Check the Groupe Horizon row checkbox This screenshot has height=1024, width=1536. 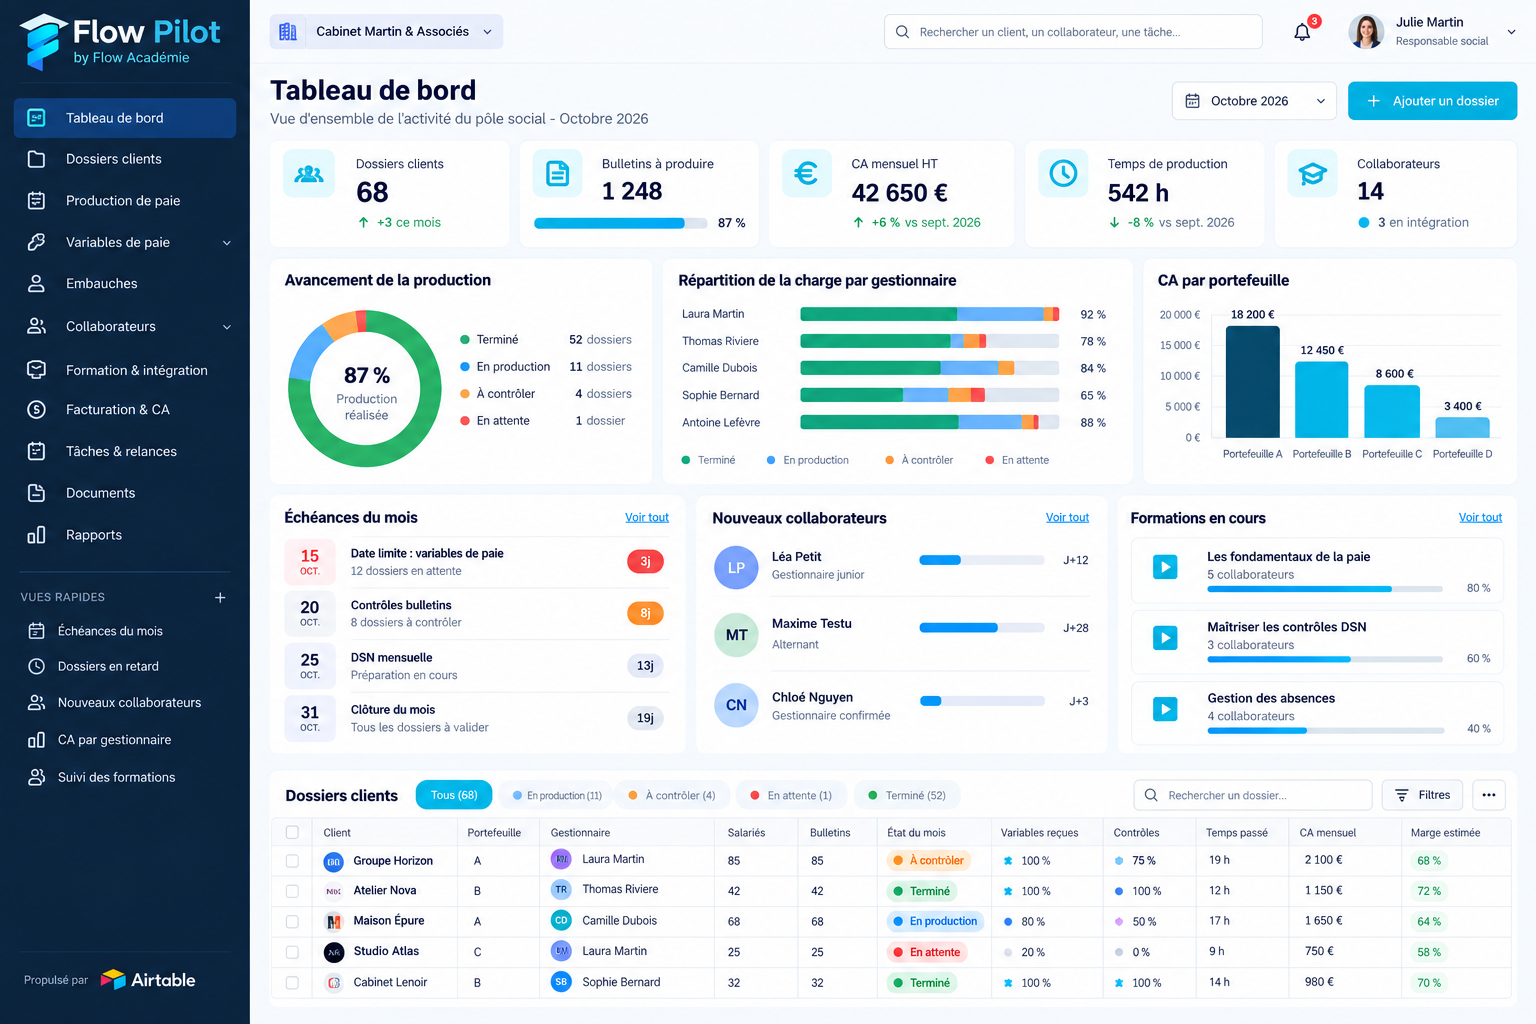[x=292, y=861]
